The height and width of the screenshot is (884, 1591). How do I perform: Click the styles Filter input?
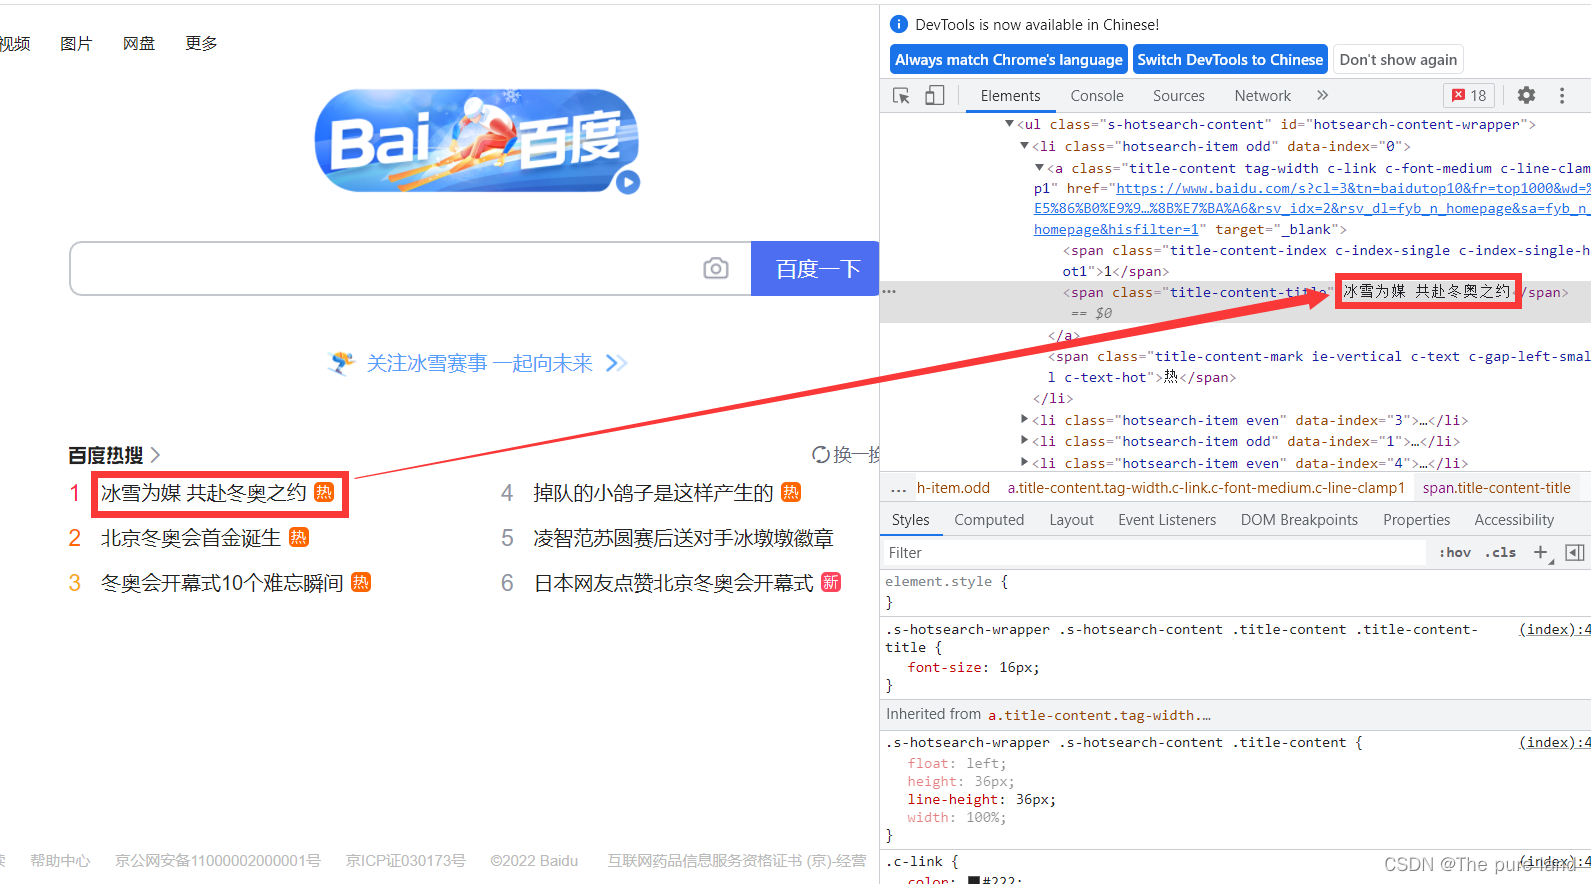coord(1154,552)
